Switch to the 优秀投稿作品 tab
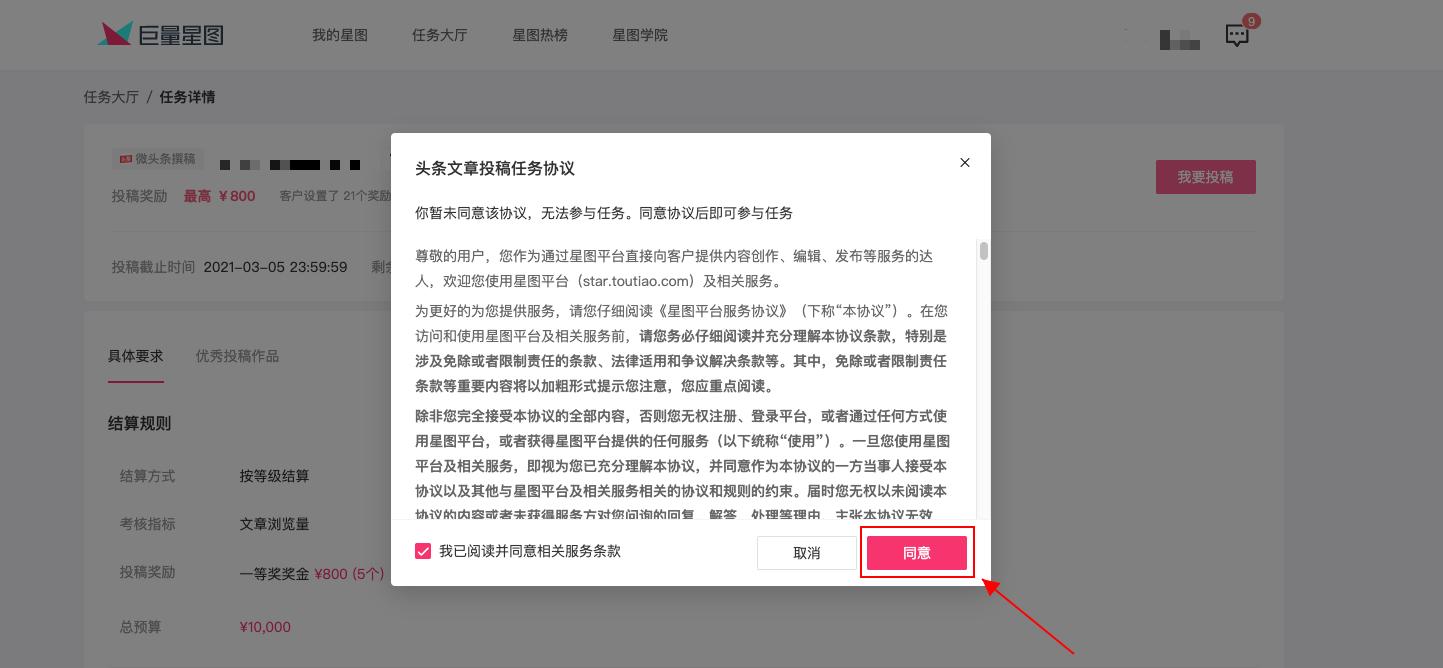 (x=236, y=355)
